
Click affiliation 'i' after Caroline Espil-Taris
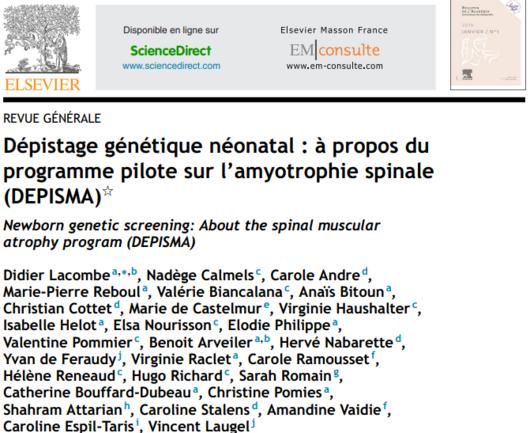point(138,422)
